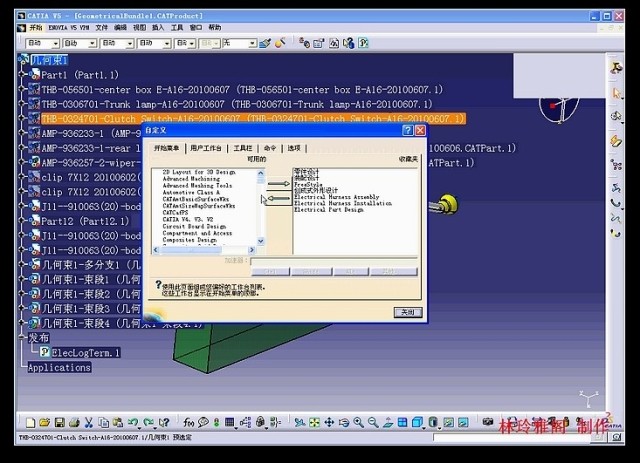Switch to the 命令 tab
The image size is (640, 463).
(x=270, y=148)
